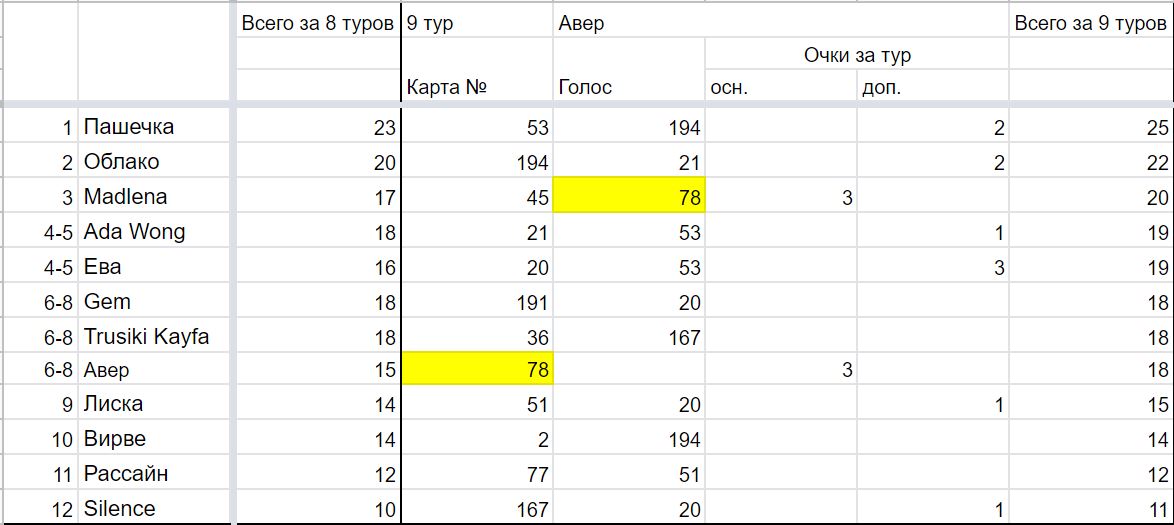Click Рассайн's card number 77
Screen dimensions: 1174x525
478,474
